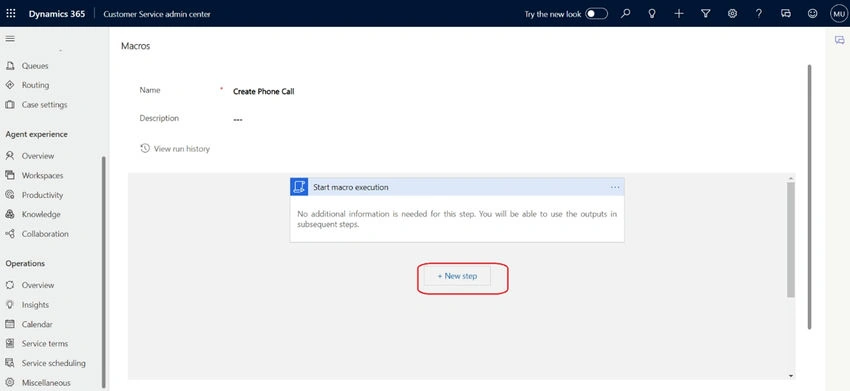Collapse the hamburger site map menu
850x391 pixels.
point(10,39)
